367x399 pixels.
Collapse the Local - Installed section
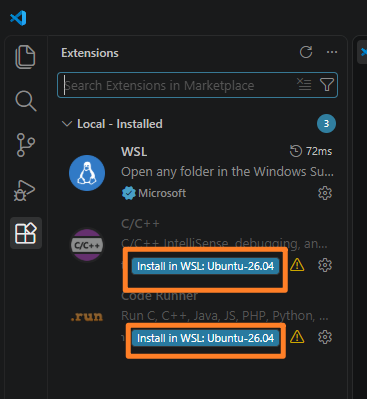(x=67, y=124)
